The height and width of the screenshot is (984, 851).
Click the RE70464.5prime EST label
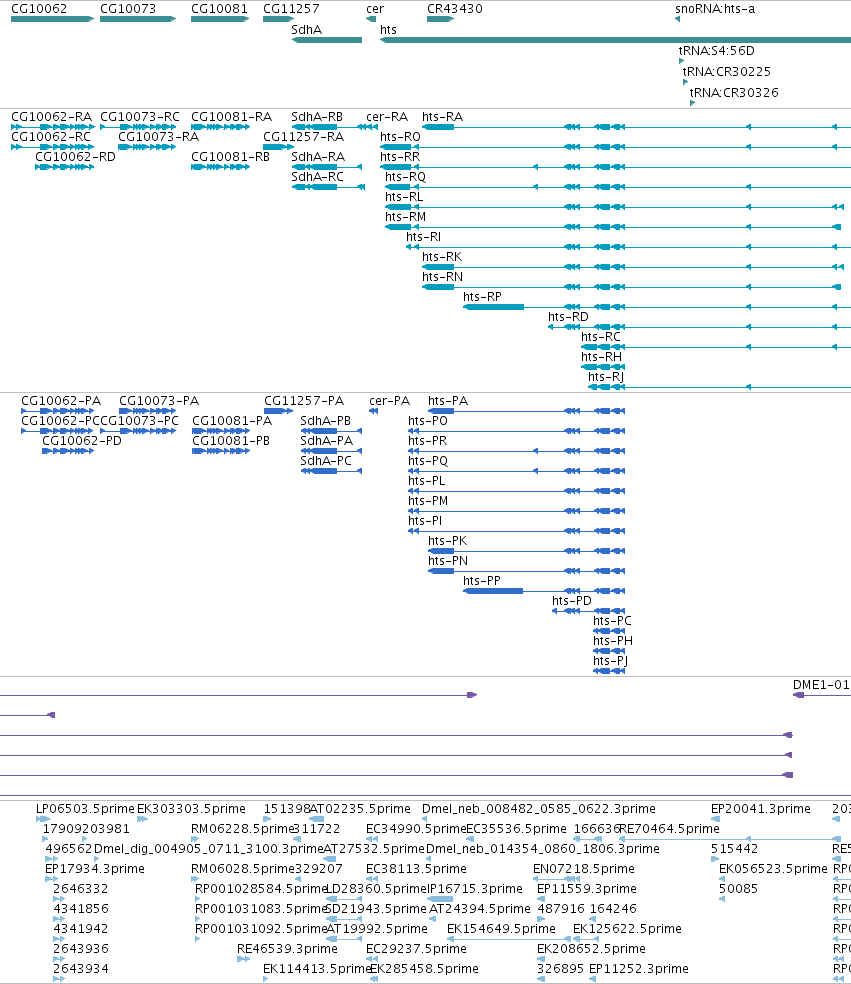point(670,829)
